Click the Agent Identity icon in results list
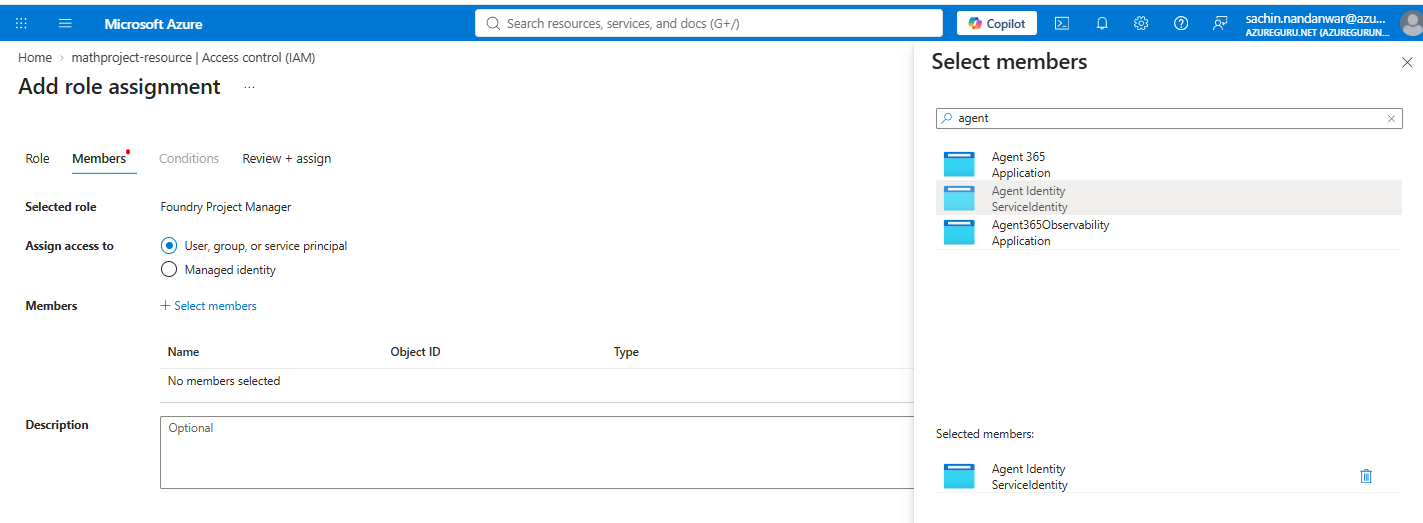1423x523 pixels. click(x=959, y=198)
